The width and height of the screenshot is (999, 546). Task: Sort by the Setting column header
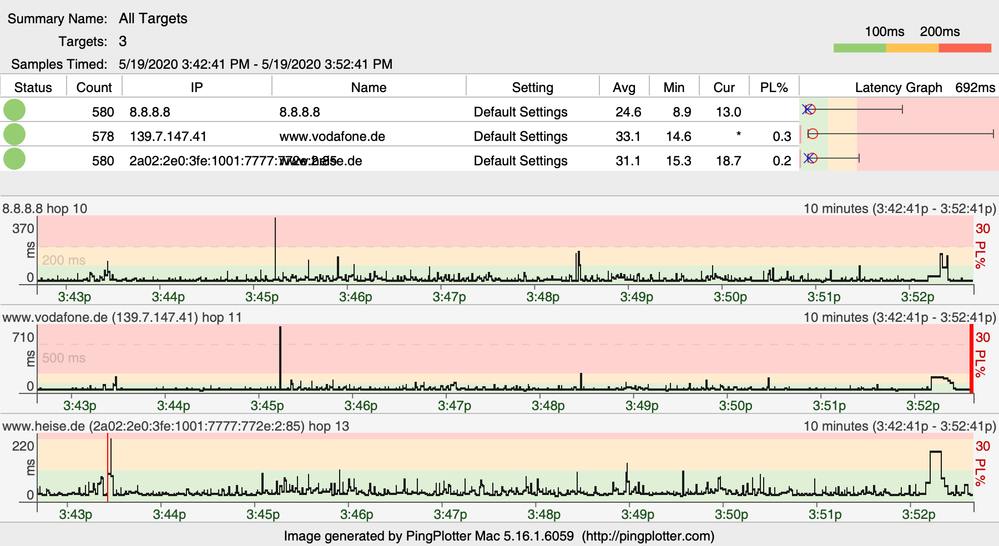533,87
